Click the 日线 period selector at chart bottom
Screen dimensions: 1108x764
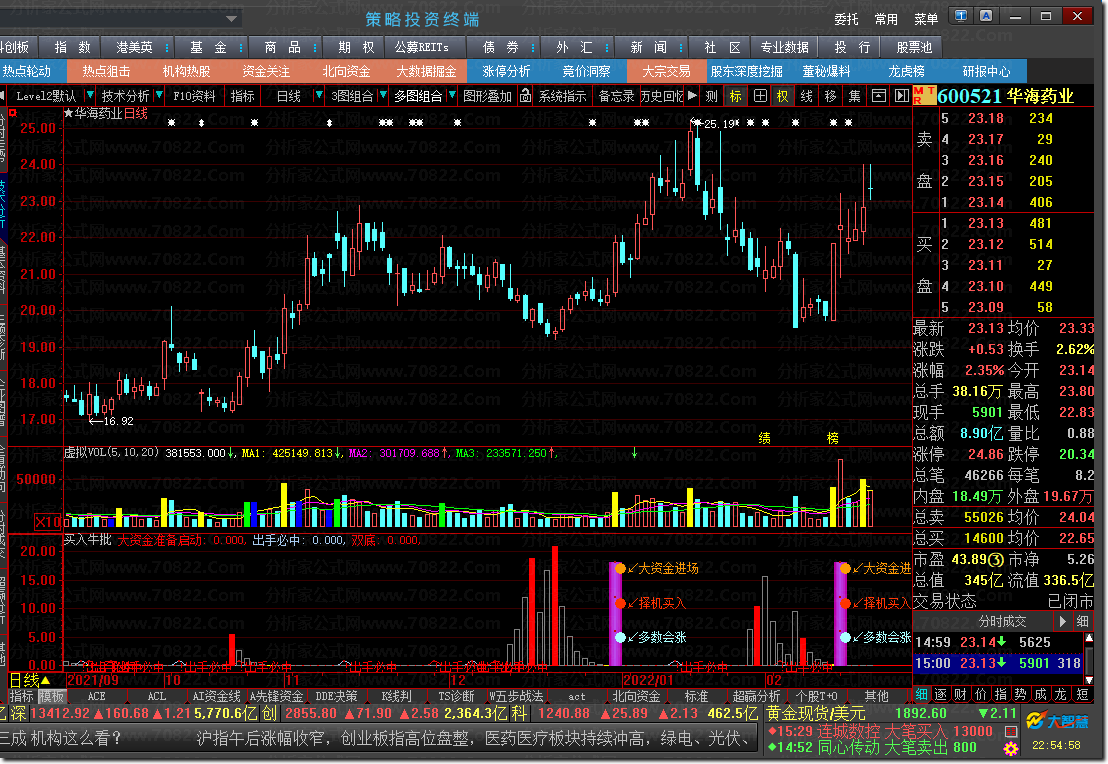pos(30,681)
